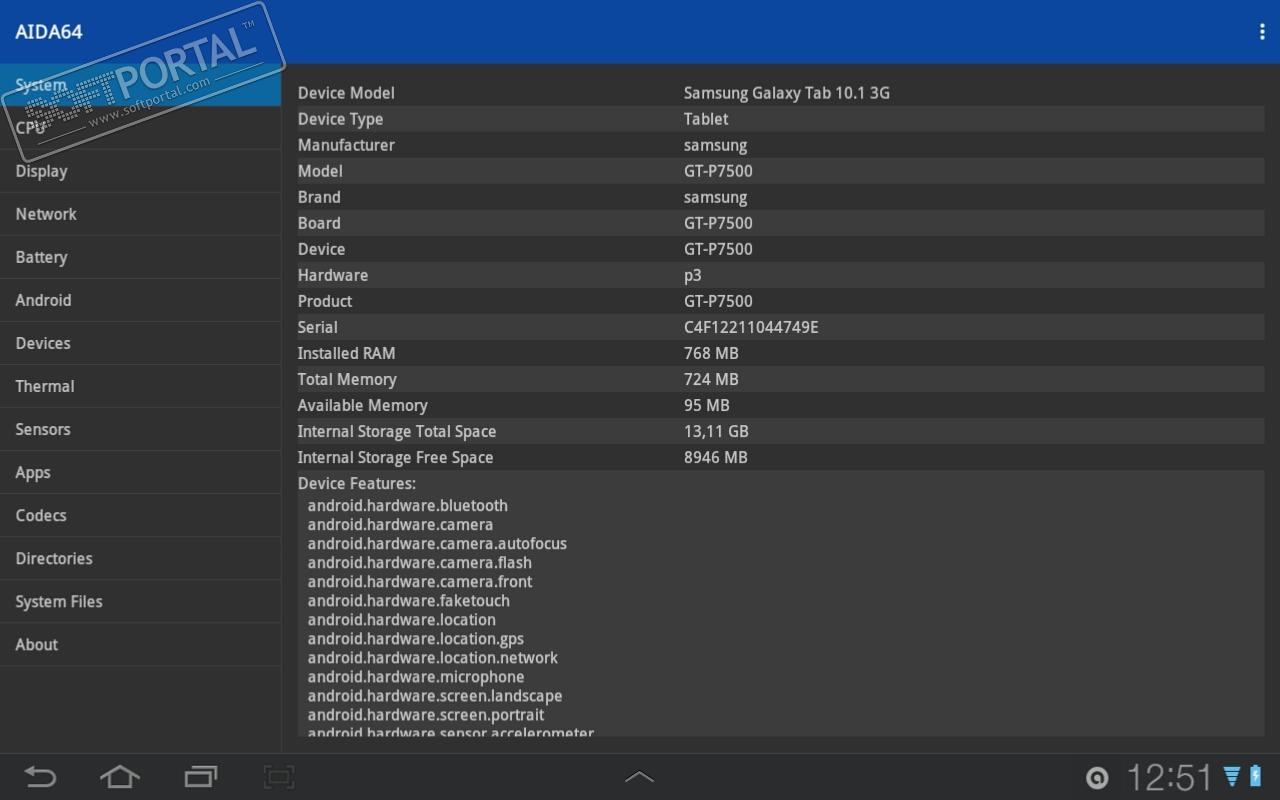Viewport: 1280px width, 800px height.
Task: Select the Serial row label
Action: pos(318,327)
